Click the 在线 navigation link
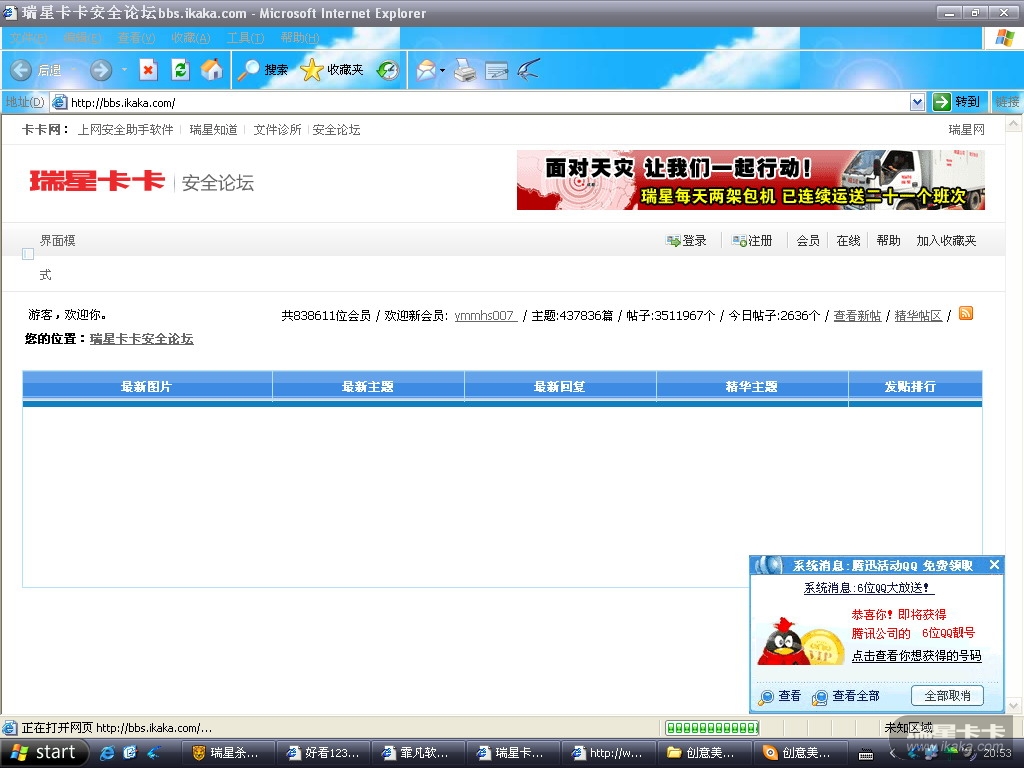1024x768 pixels. (x=848, y=241)
